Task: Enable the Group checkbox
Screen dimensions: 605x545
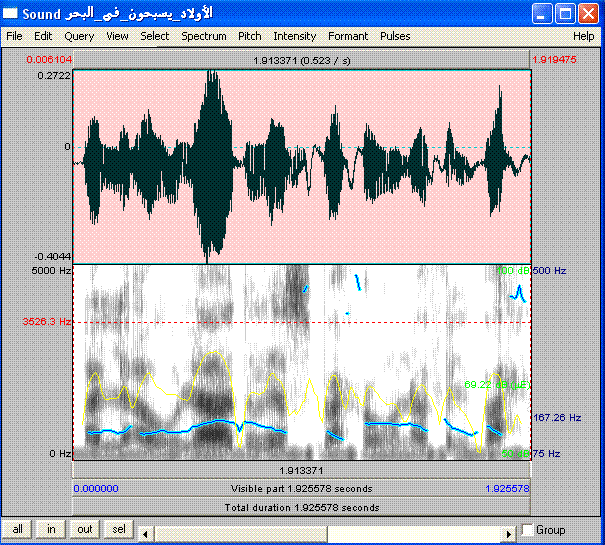Action: [x=528, y=530]
